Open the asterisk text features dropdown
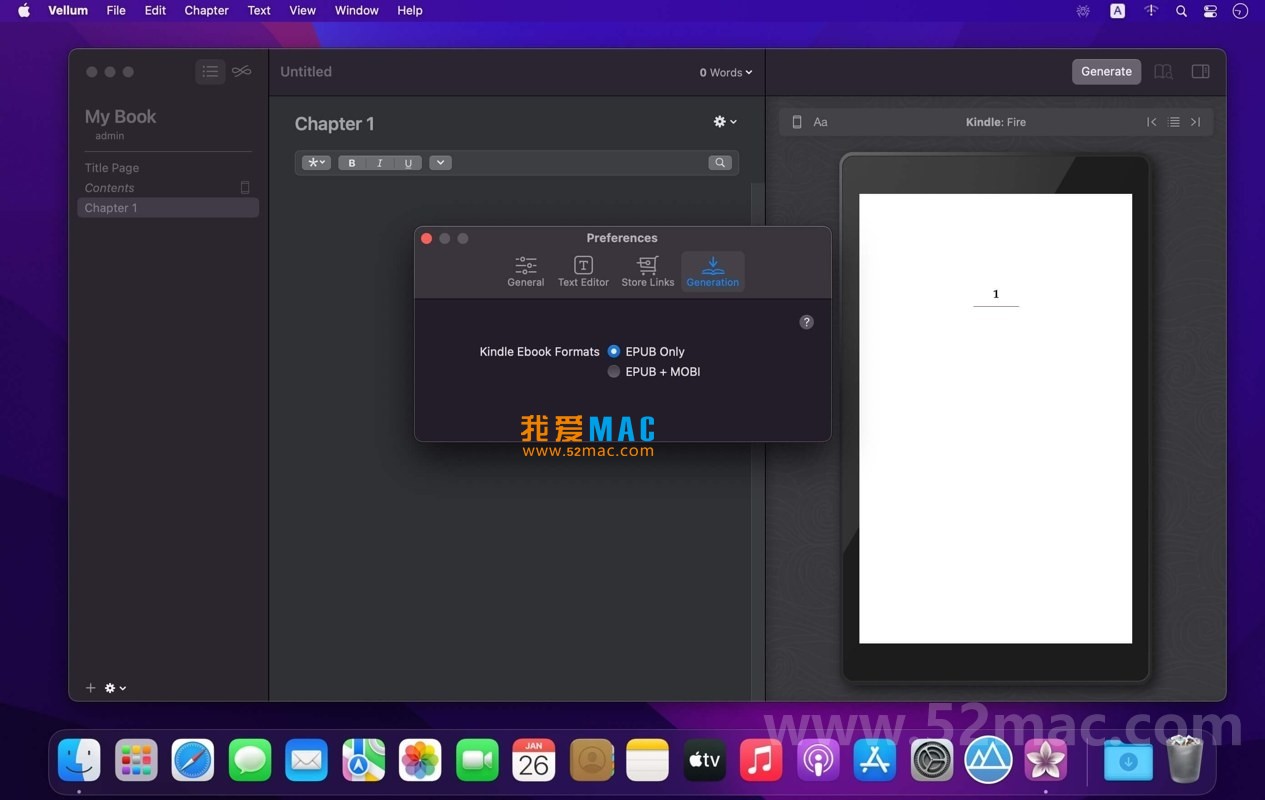 [x=317, y=163]
